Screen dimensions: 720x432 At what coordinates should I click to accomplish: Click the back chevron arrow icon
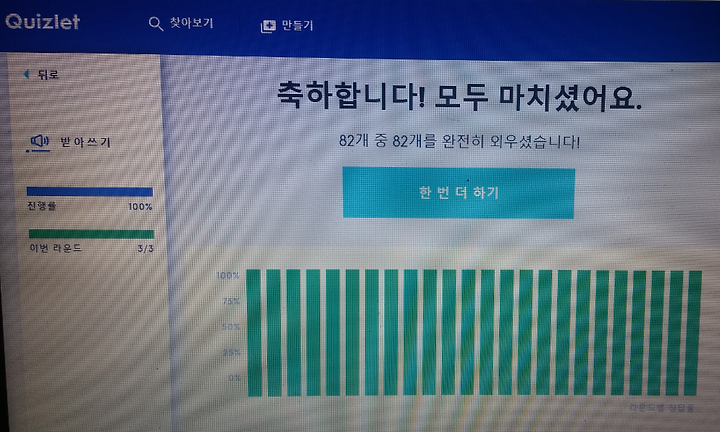pyautogui.click(x=27, y=74)
